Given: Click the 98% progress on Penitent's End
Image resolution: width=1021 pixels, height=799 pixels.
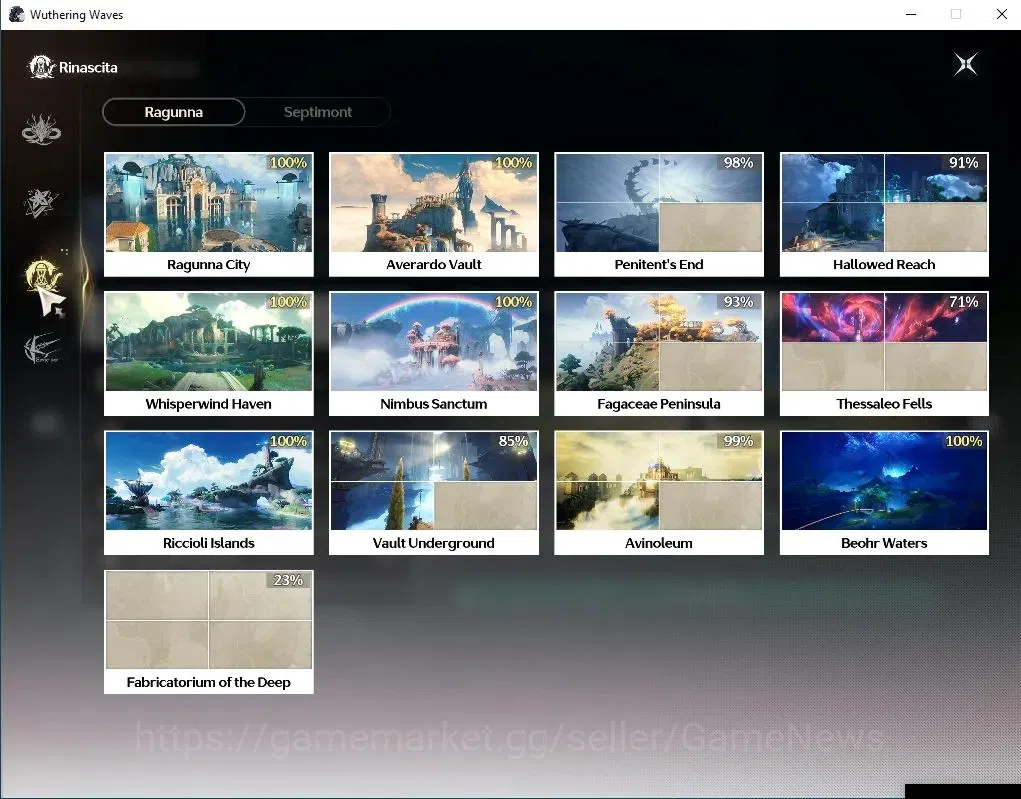Looking at the screenshot, I should coord(738,163).
